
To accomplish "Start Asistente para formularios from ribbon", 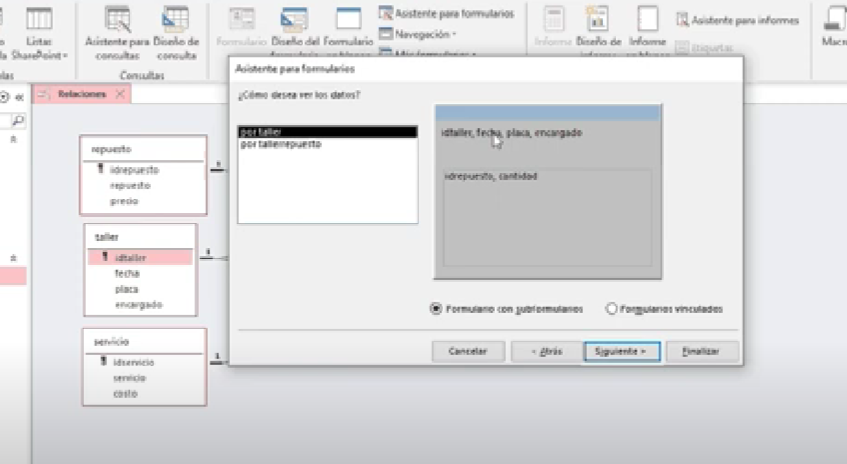I will (447, 14).
